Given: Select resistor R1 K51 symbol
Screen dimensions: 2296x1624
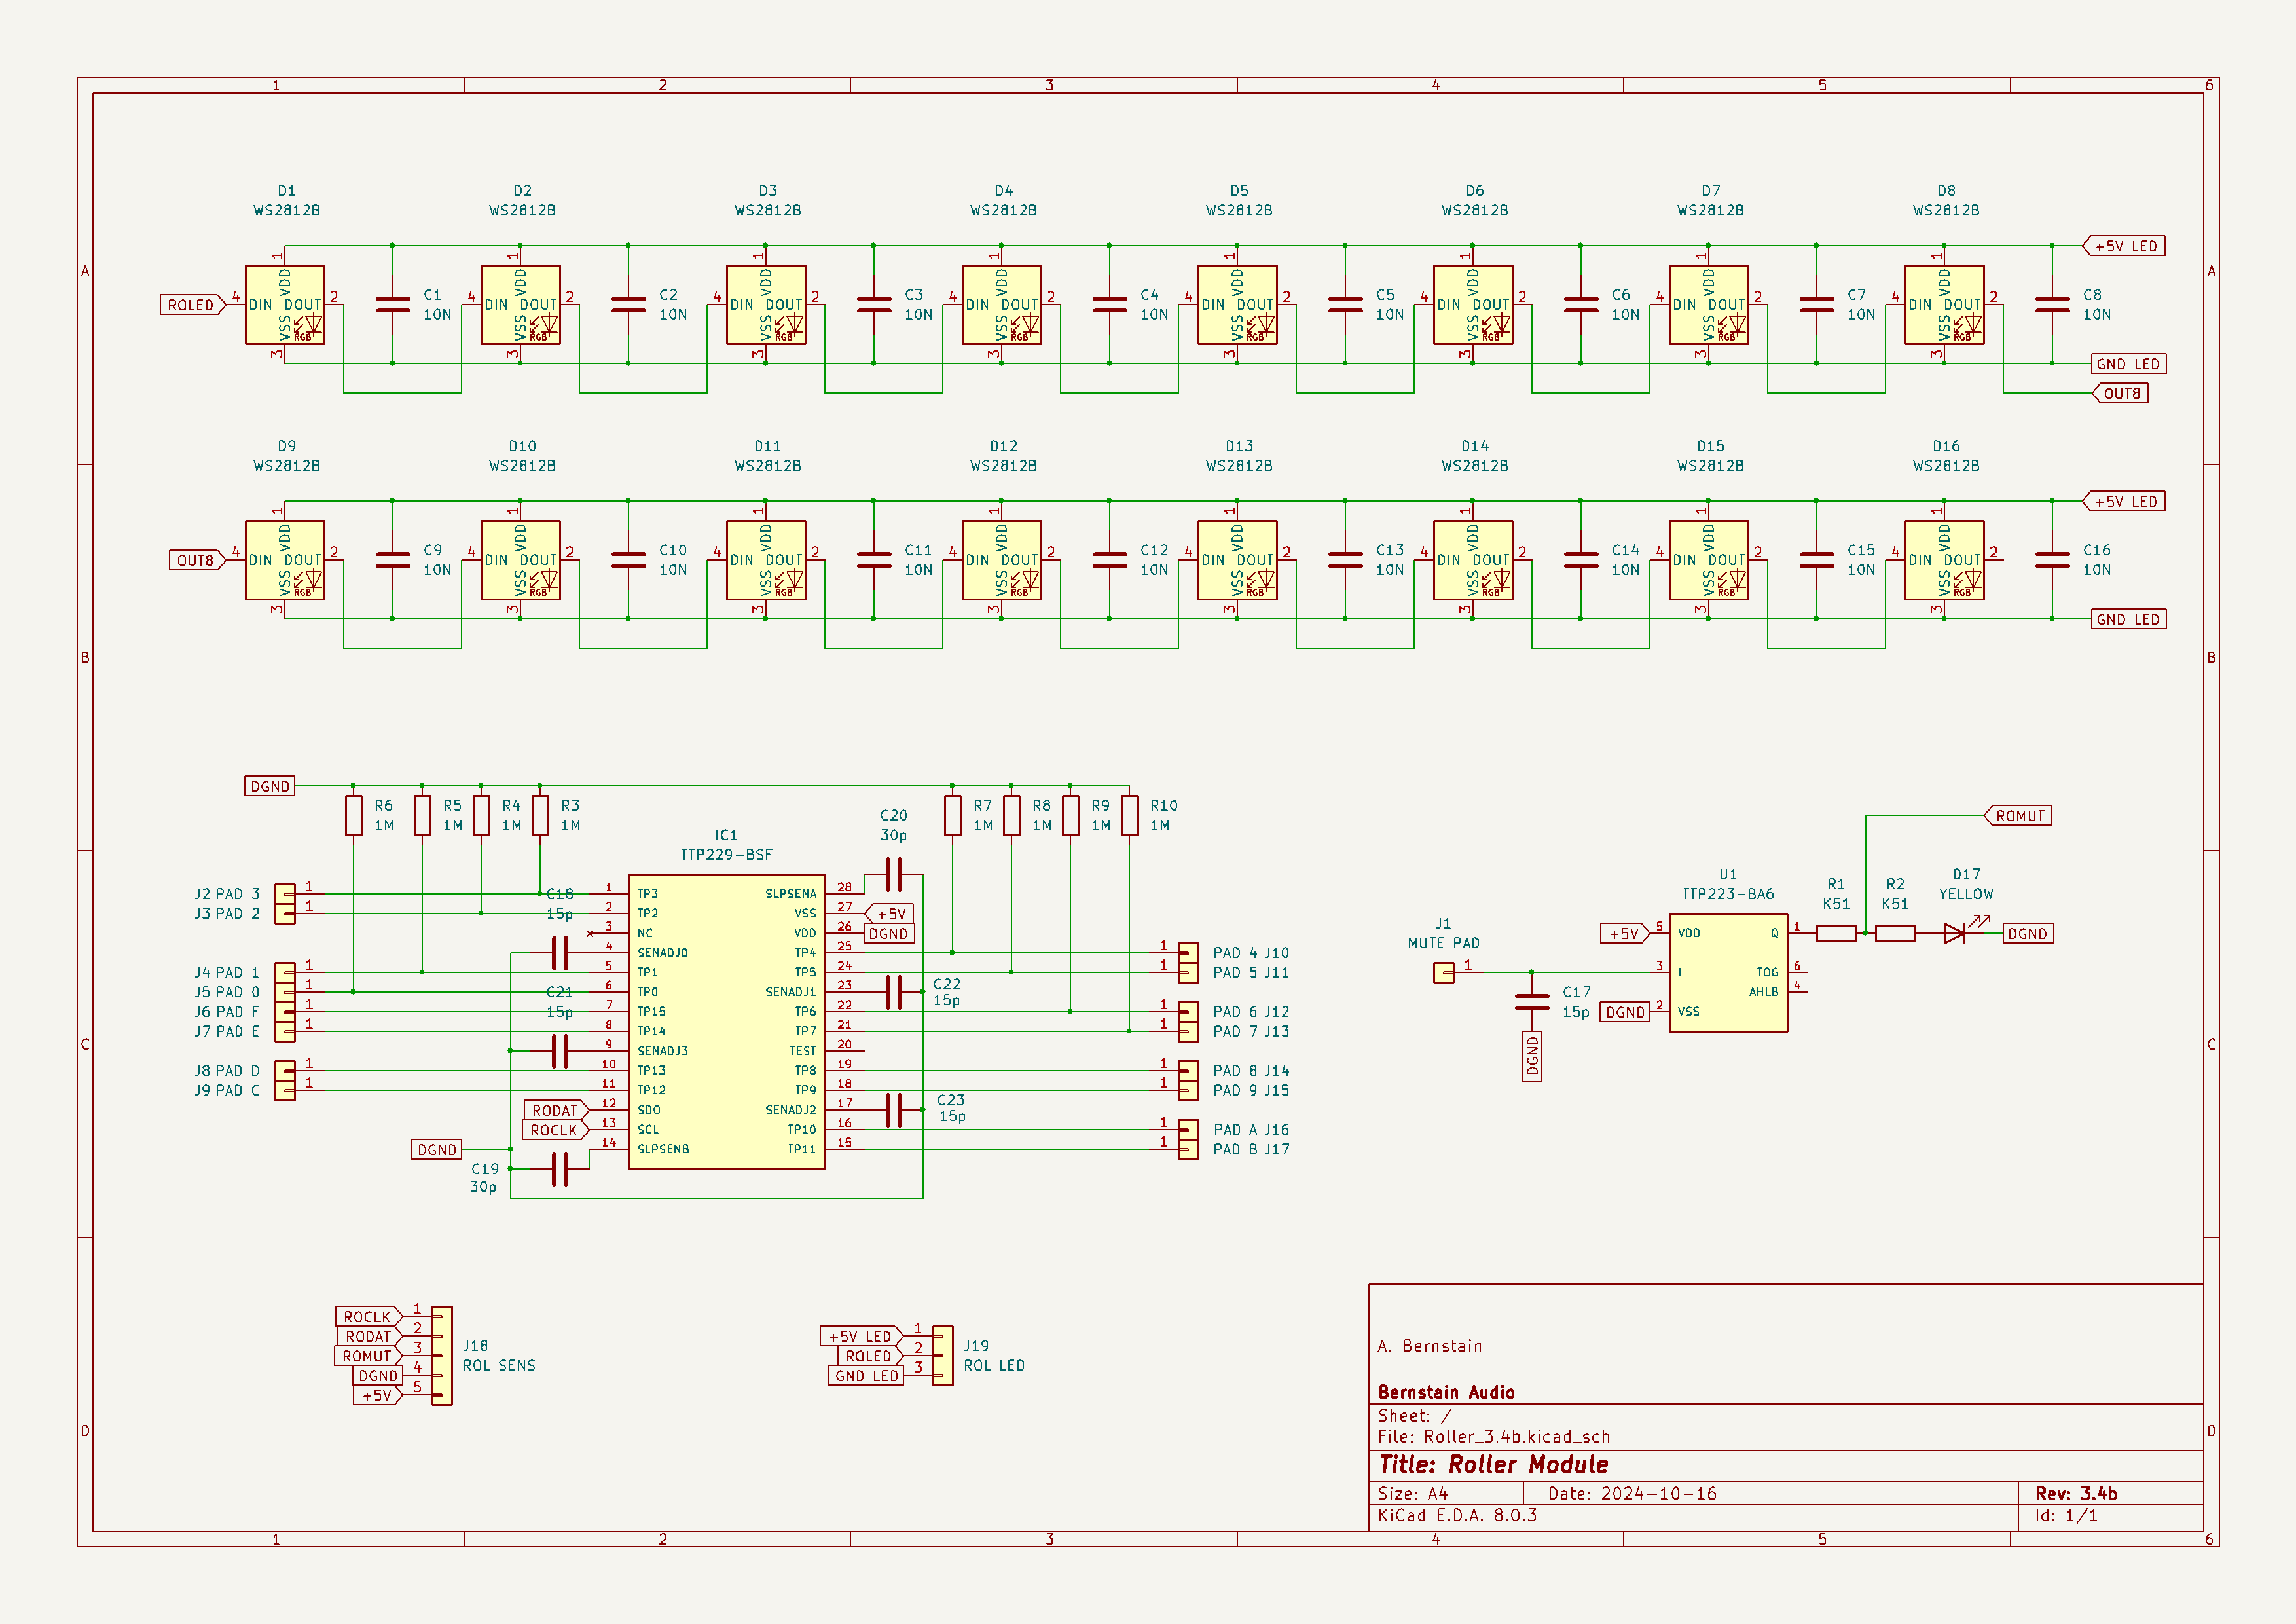Looking at the screenshot, I should click(x=1836, y=933).
